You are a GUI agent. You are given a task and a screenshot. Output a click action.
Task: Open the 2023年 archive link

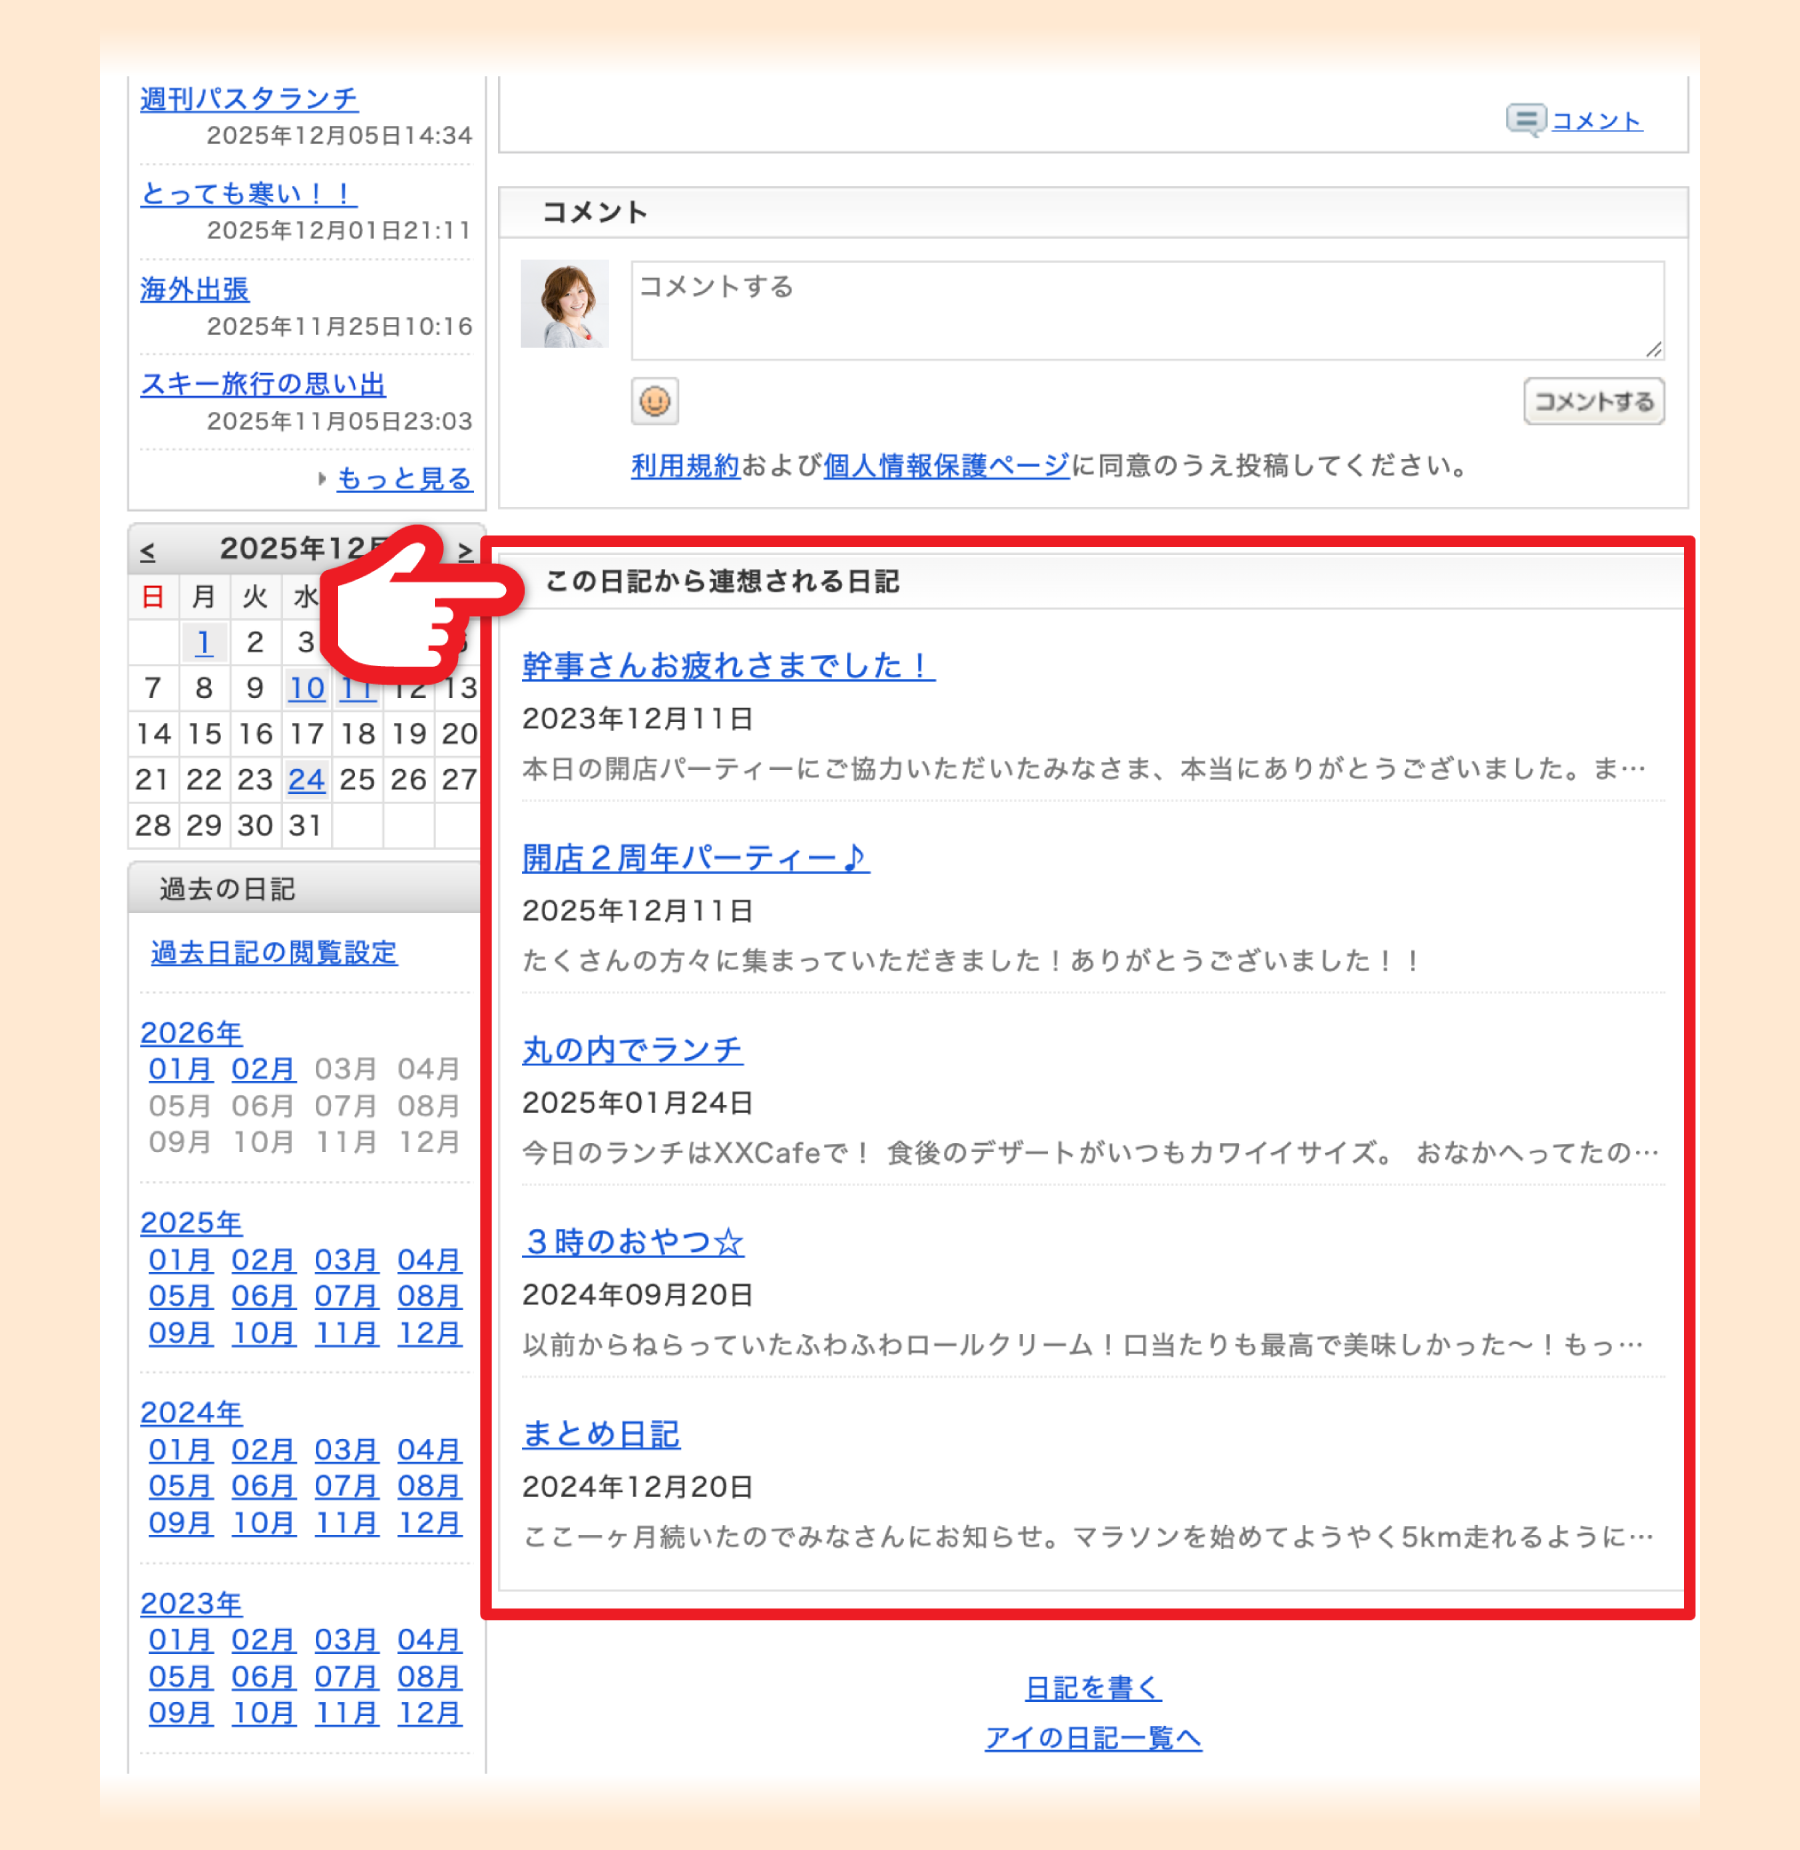pyautogui.click(x=191, y=1603)
